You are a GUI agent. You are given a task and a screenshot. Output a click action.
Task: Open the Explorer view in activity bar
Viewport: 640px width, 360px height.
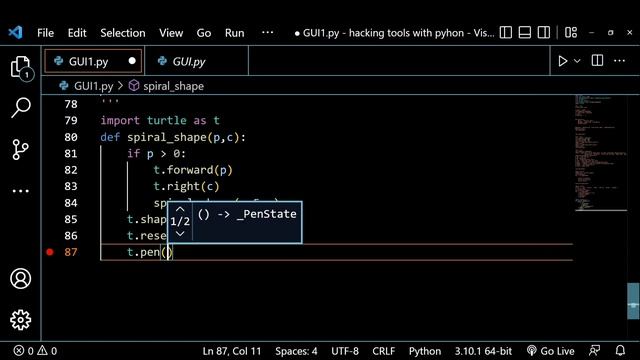20,67
